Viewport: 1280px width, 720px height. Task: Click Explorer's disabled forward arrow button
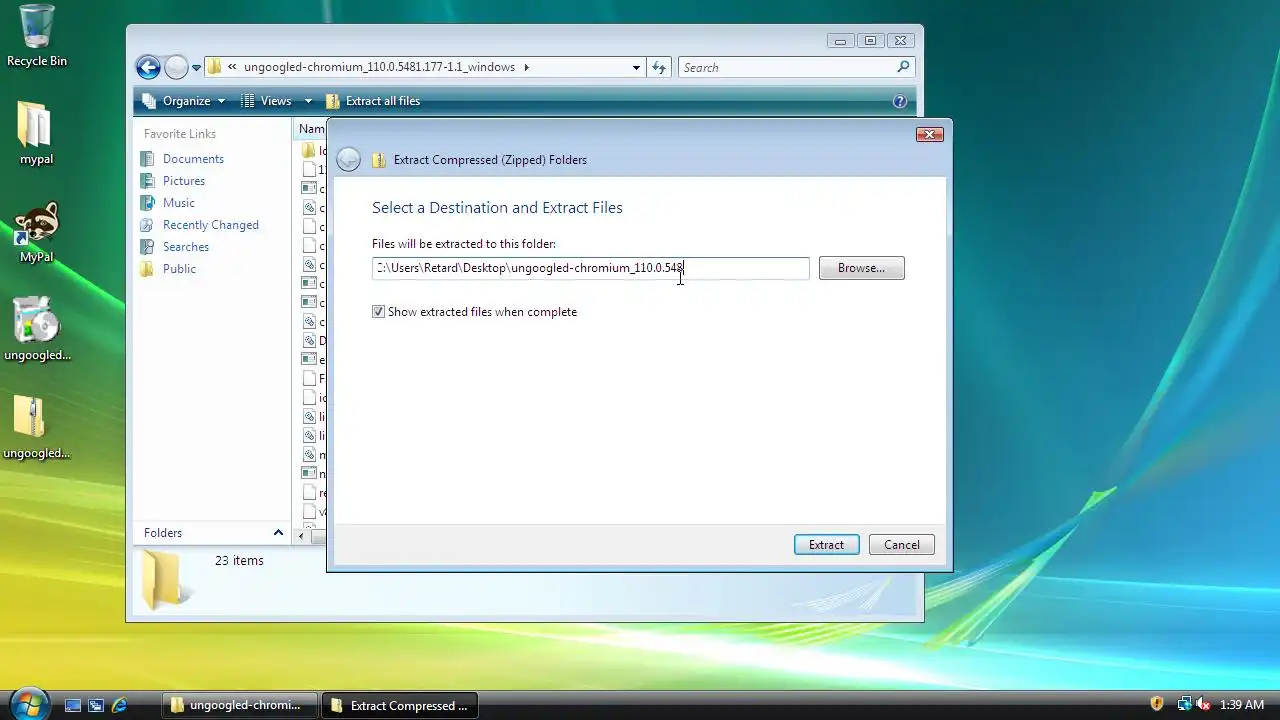click(176, 67)
